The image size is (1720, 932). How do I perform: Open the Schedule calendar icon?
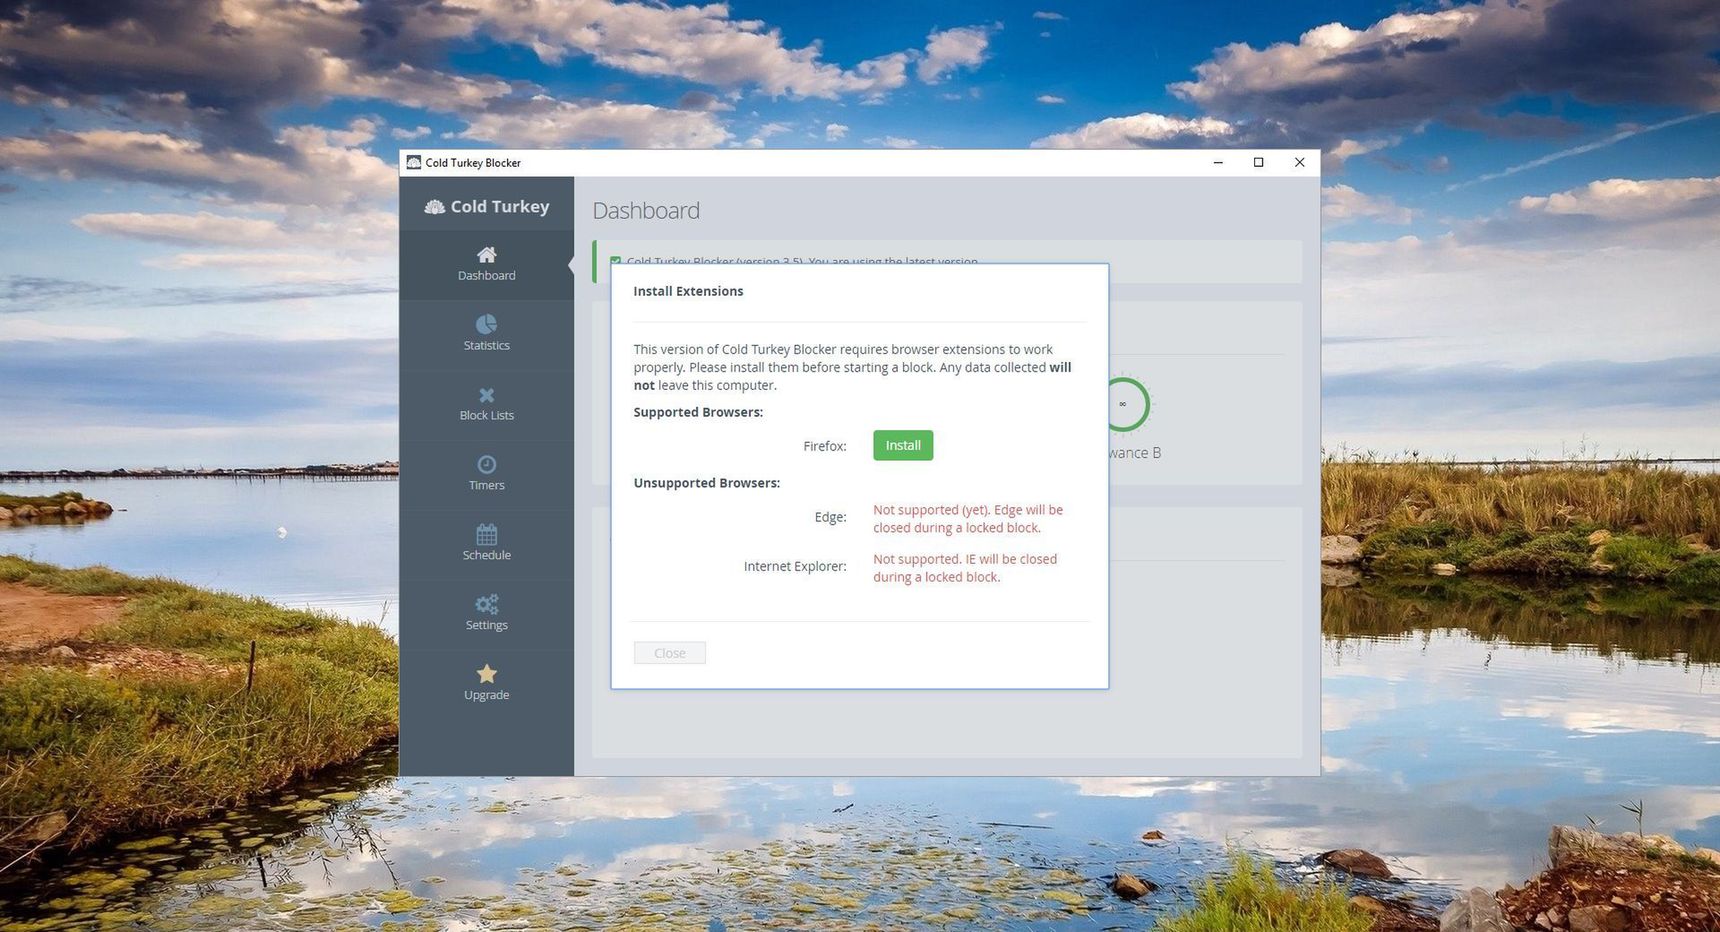click(x=486, y=534)
